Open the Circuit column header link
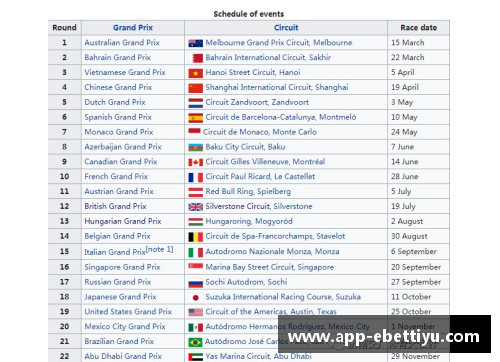Viewport: 500px width, 362px height. coord(286,28)
